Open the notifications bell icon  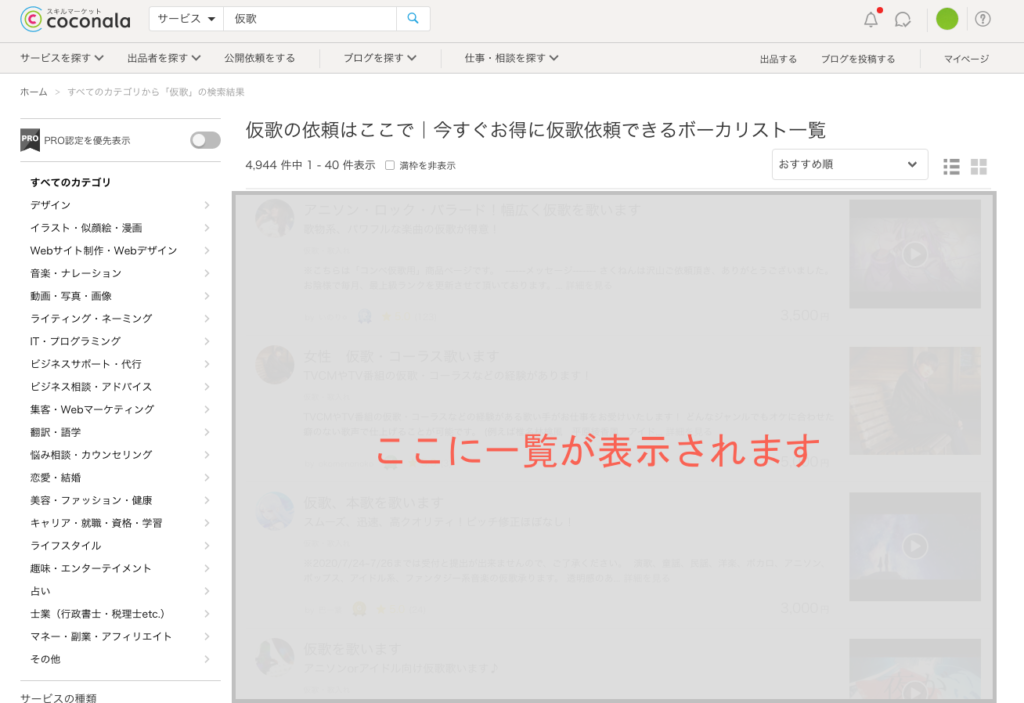click(871, 19)
